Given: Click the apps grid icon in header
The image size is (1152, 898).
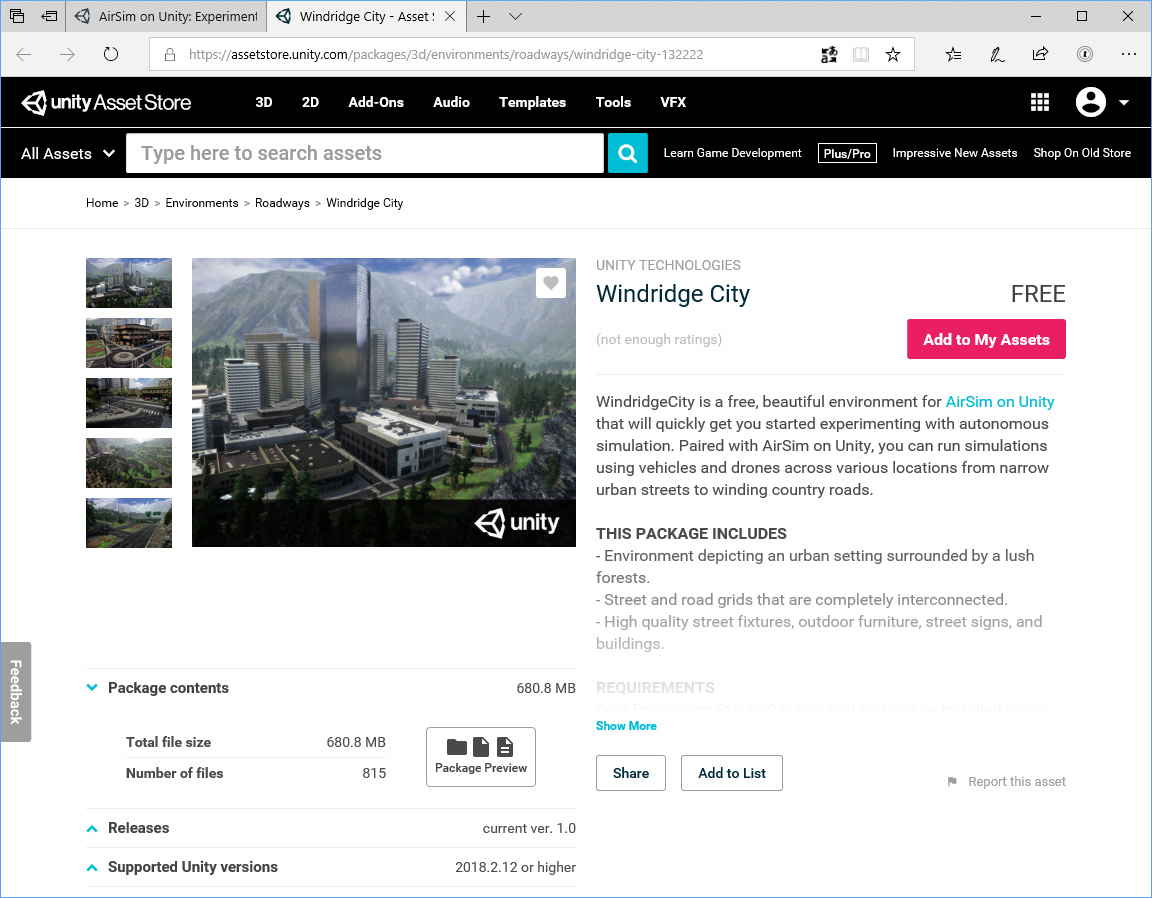Looking at the screenshot, I should coord(1040,101).
